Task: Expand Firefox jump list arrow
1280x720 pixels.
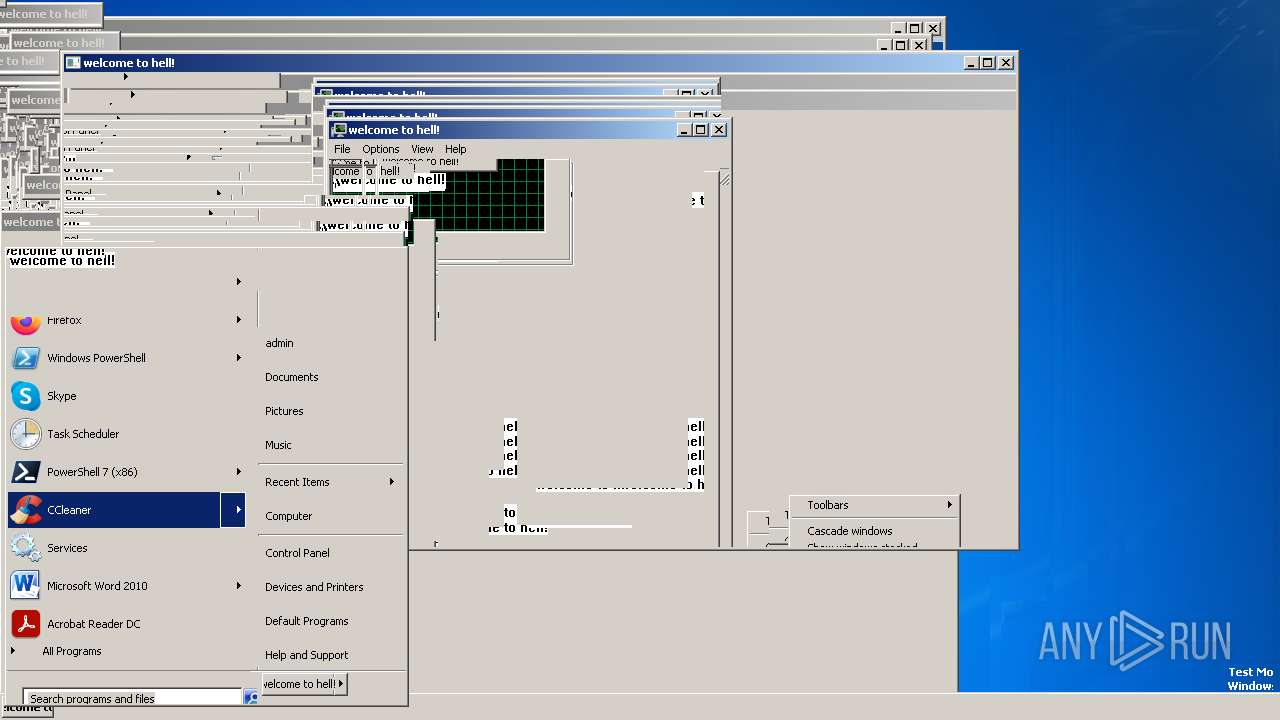Action: (238, 320)
